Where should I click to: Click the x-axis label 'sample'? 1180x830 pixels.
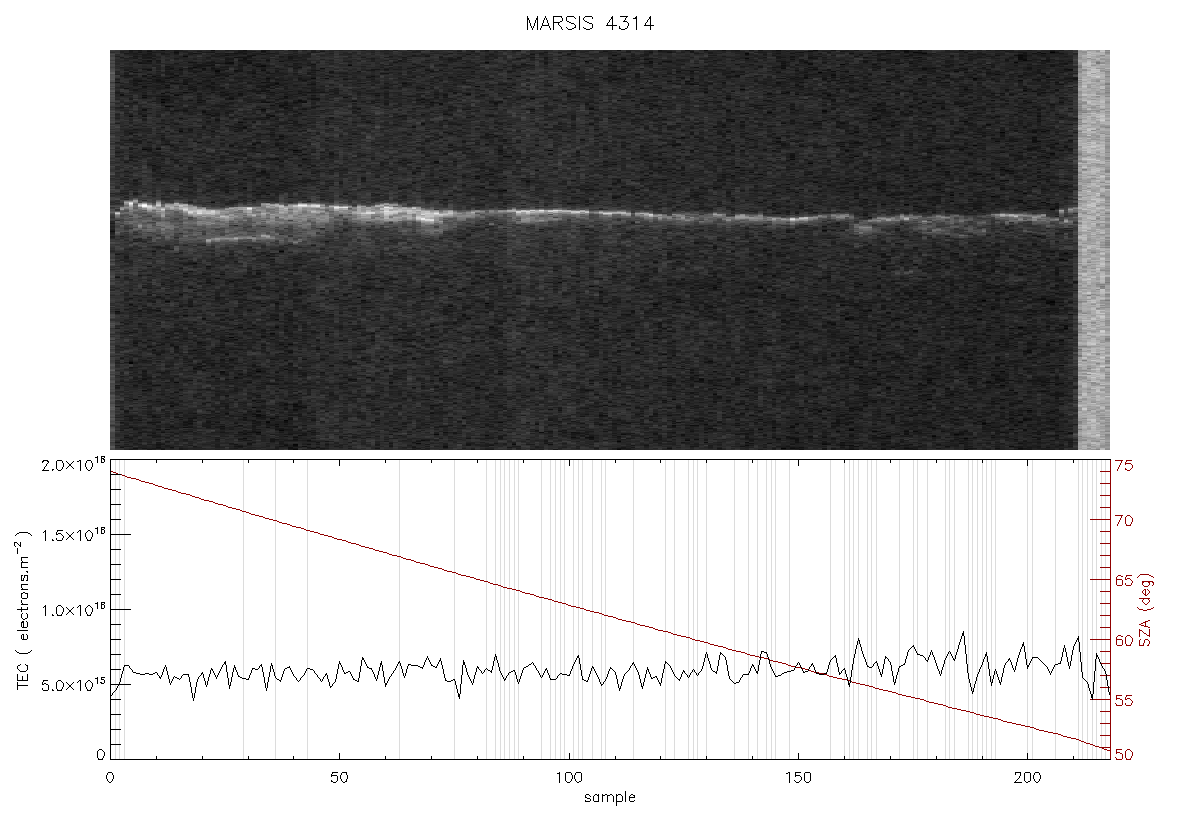pos(610,798)
